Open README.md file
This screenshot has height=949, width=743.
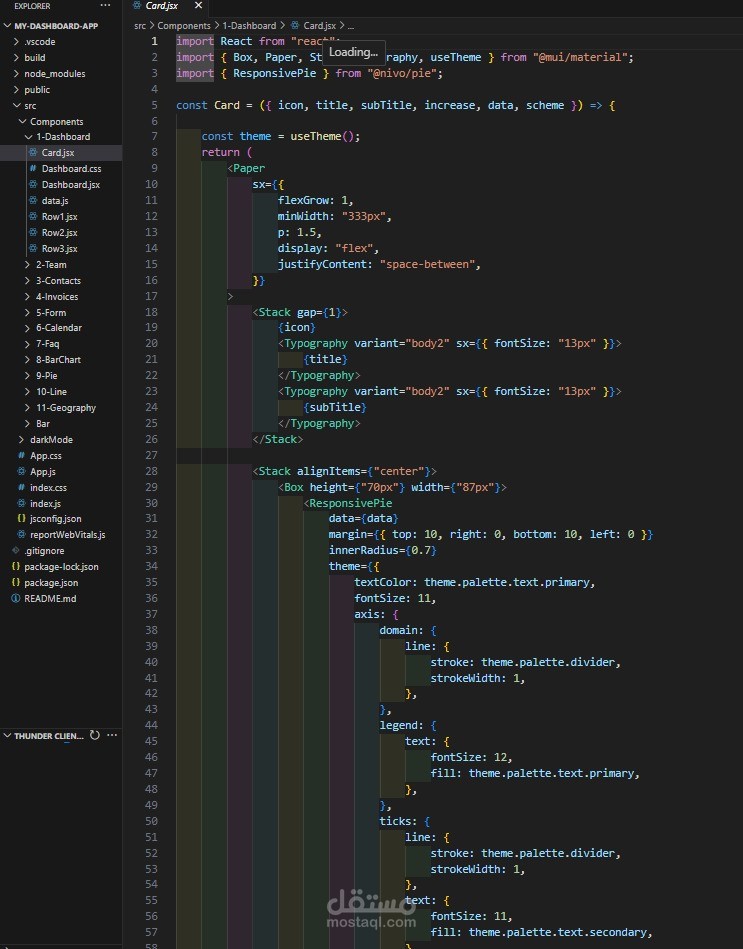[50, 599]
